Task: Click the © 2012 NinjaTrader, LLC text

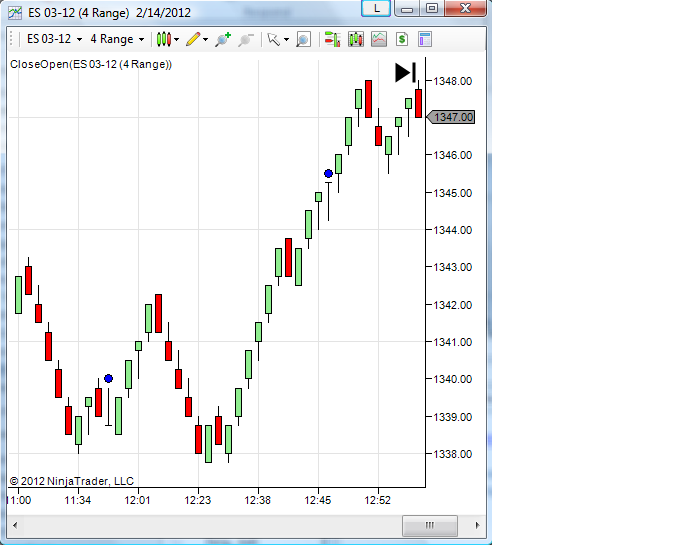Action: 72,481
